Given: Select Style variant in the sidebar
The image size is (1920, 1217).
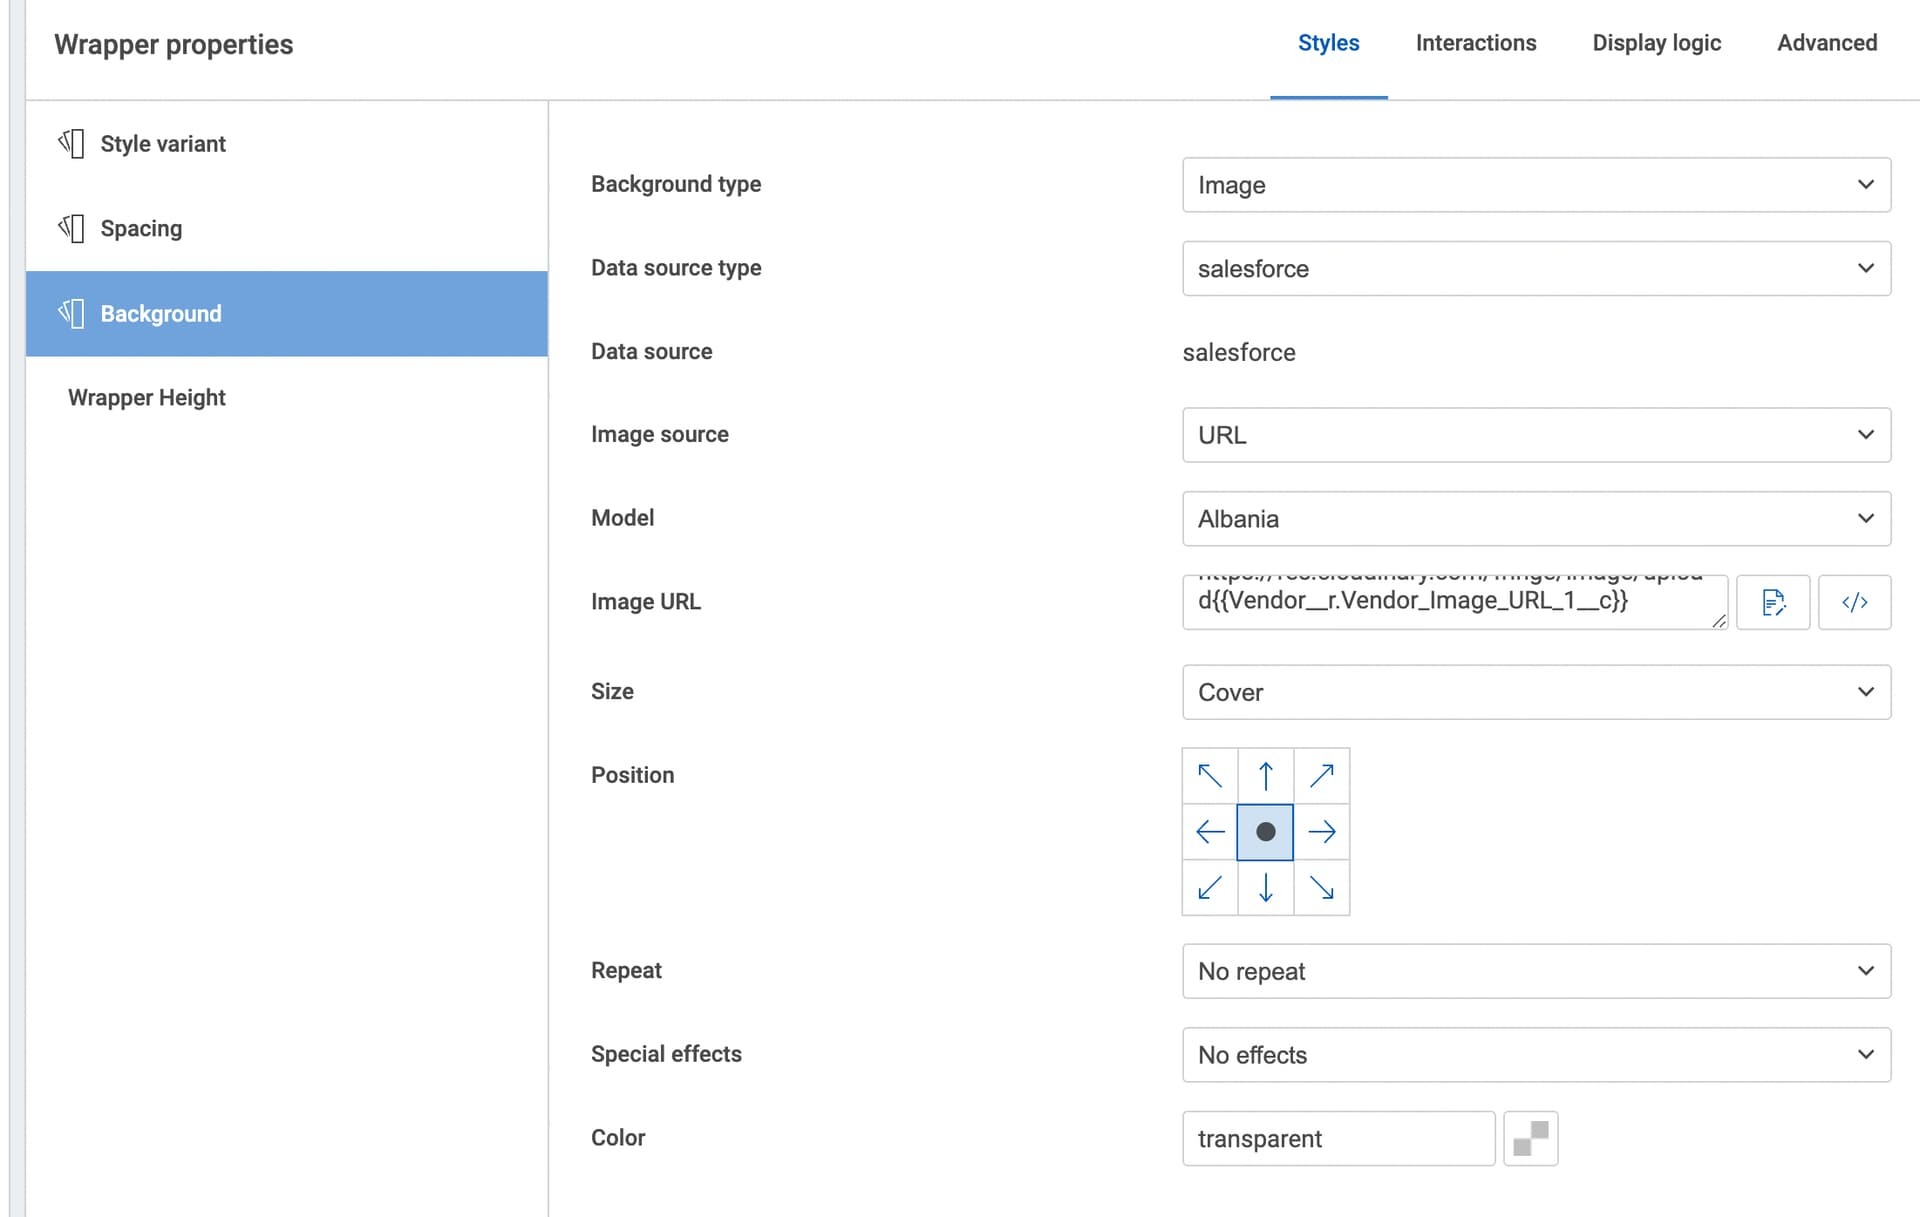Looking at the screenshot, I should [287, 143].
